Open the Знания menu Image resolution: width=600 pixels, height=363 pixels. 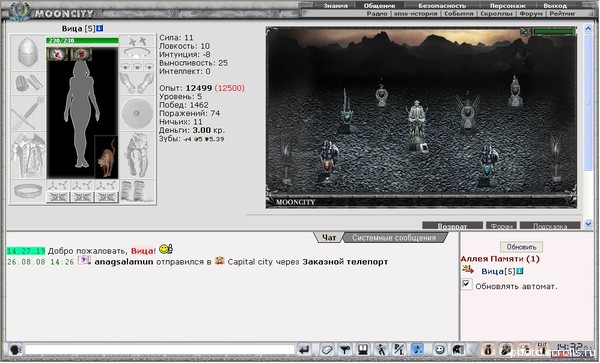(x=336, y=5)
